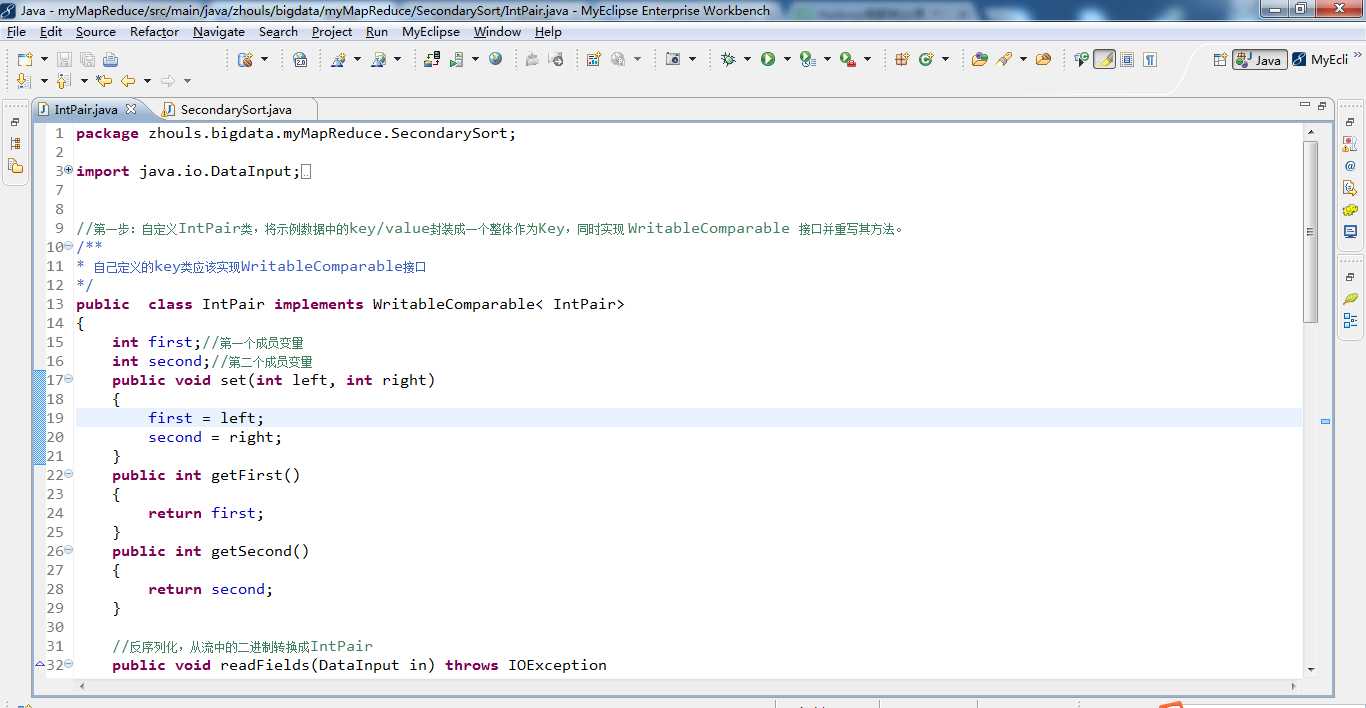The width and height of the screenshot is (1366, 708).
Task: Open the MyEclipse menu
Action: (x=431, y=32)
